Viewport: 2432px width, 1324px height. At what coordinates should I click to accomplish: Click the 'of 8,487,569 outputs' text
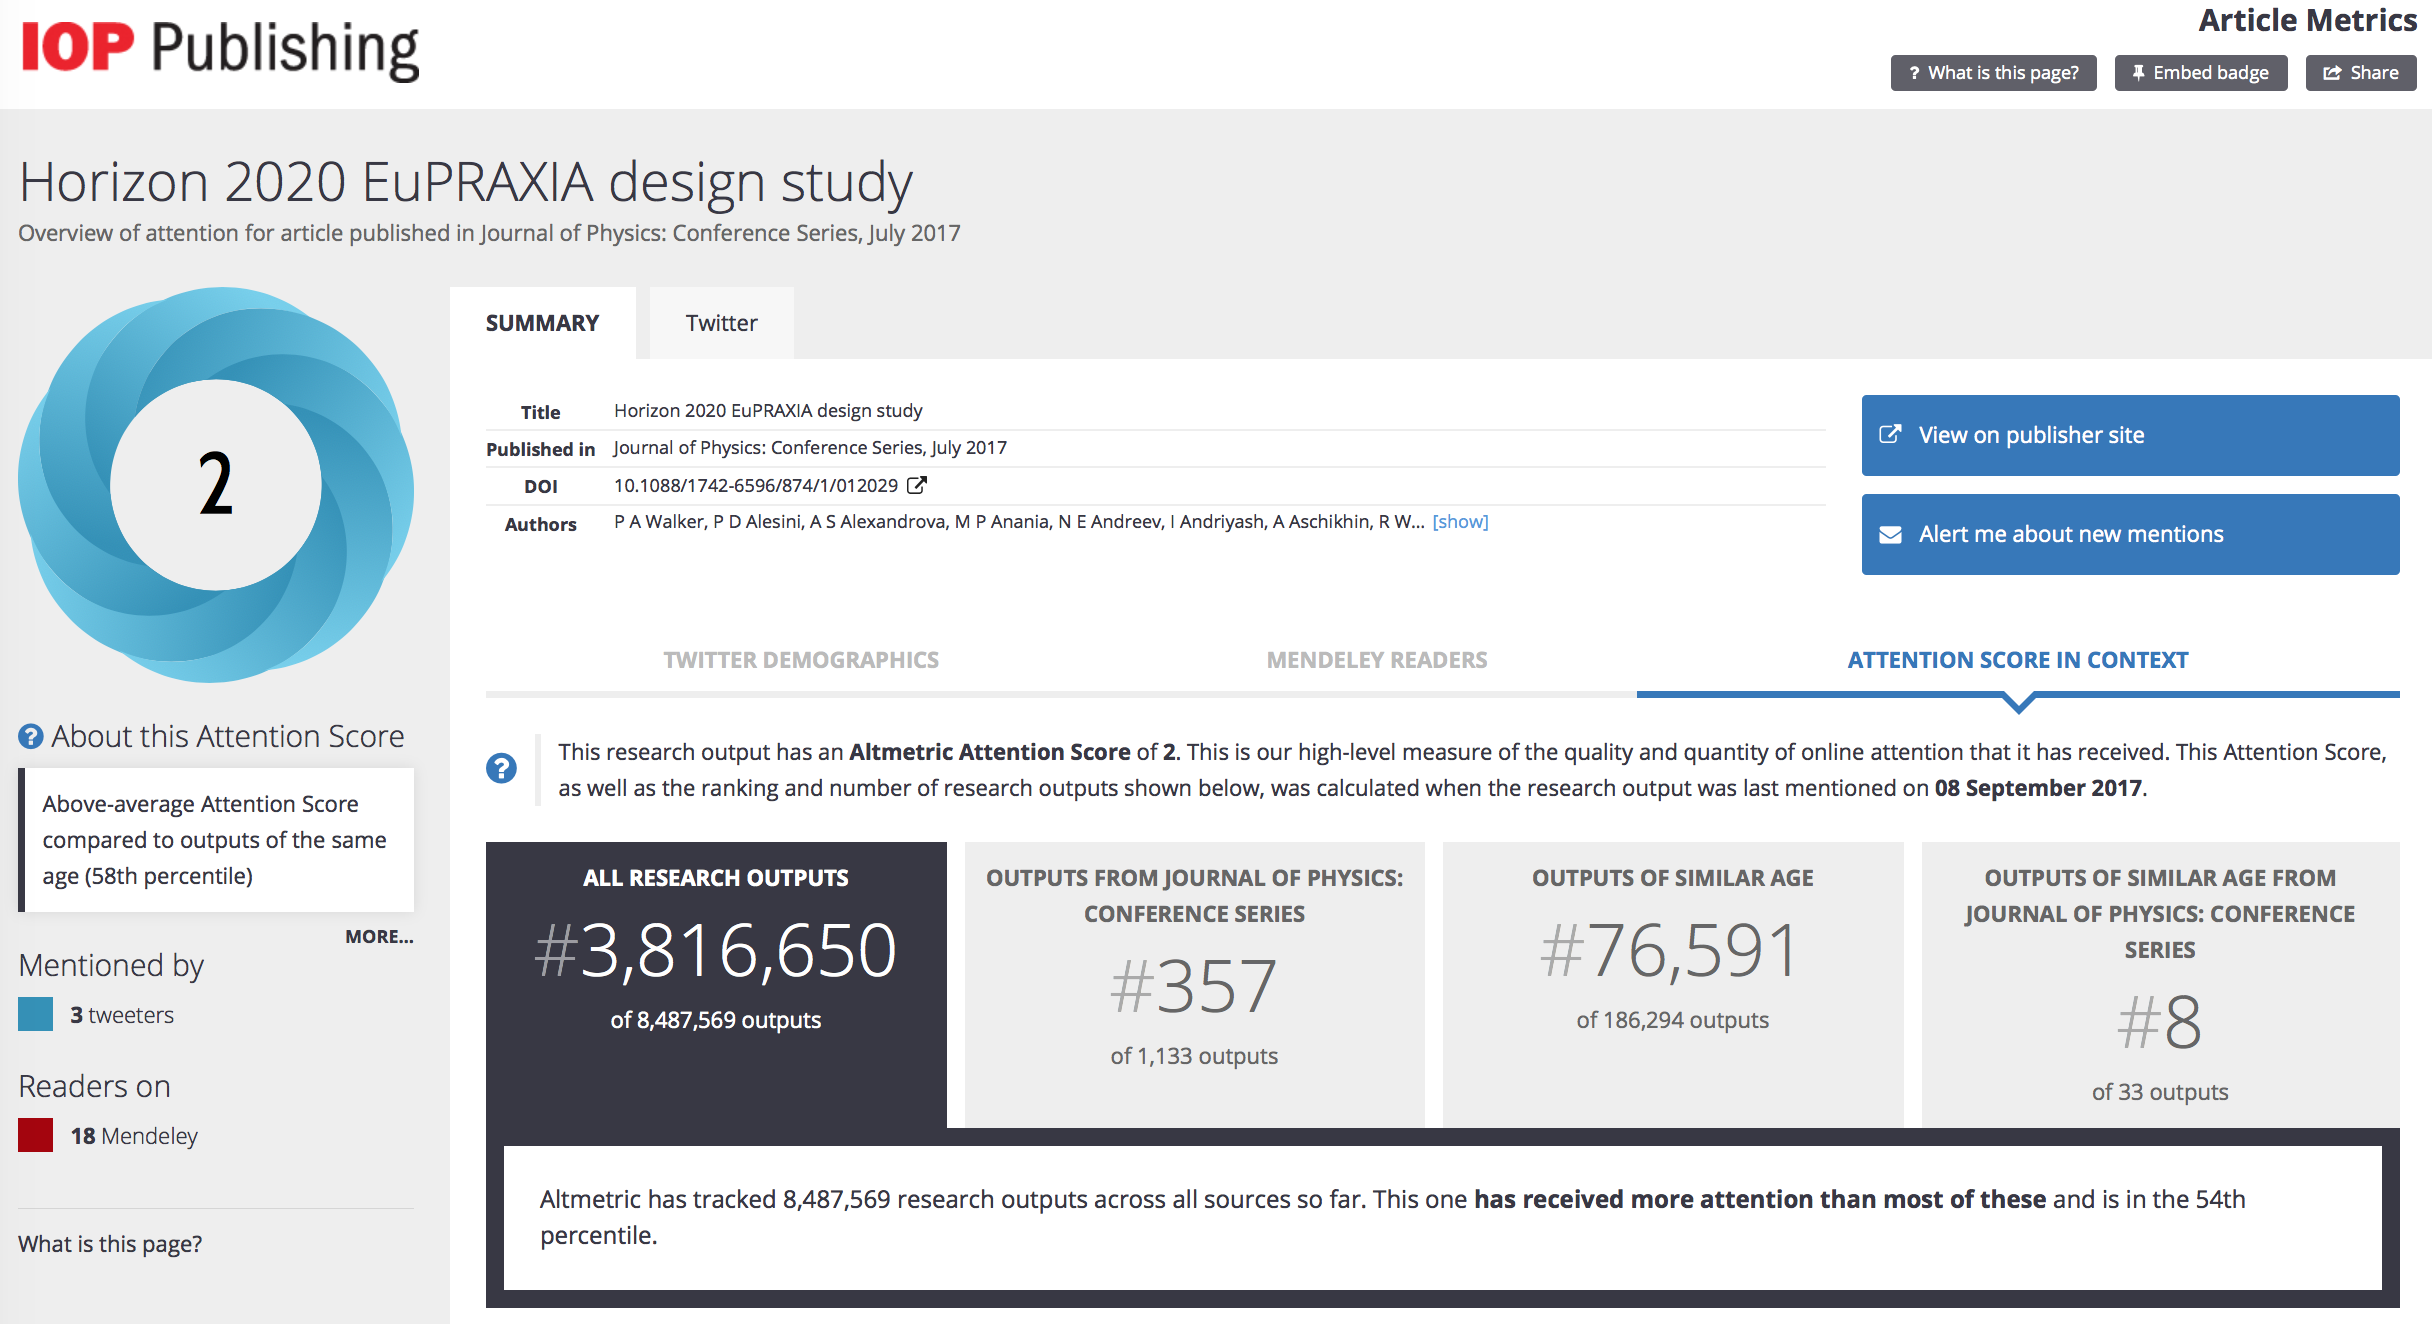(716, 1020)
